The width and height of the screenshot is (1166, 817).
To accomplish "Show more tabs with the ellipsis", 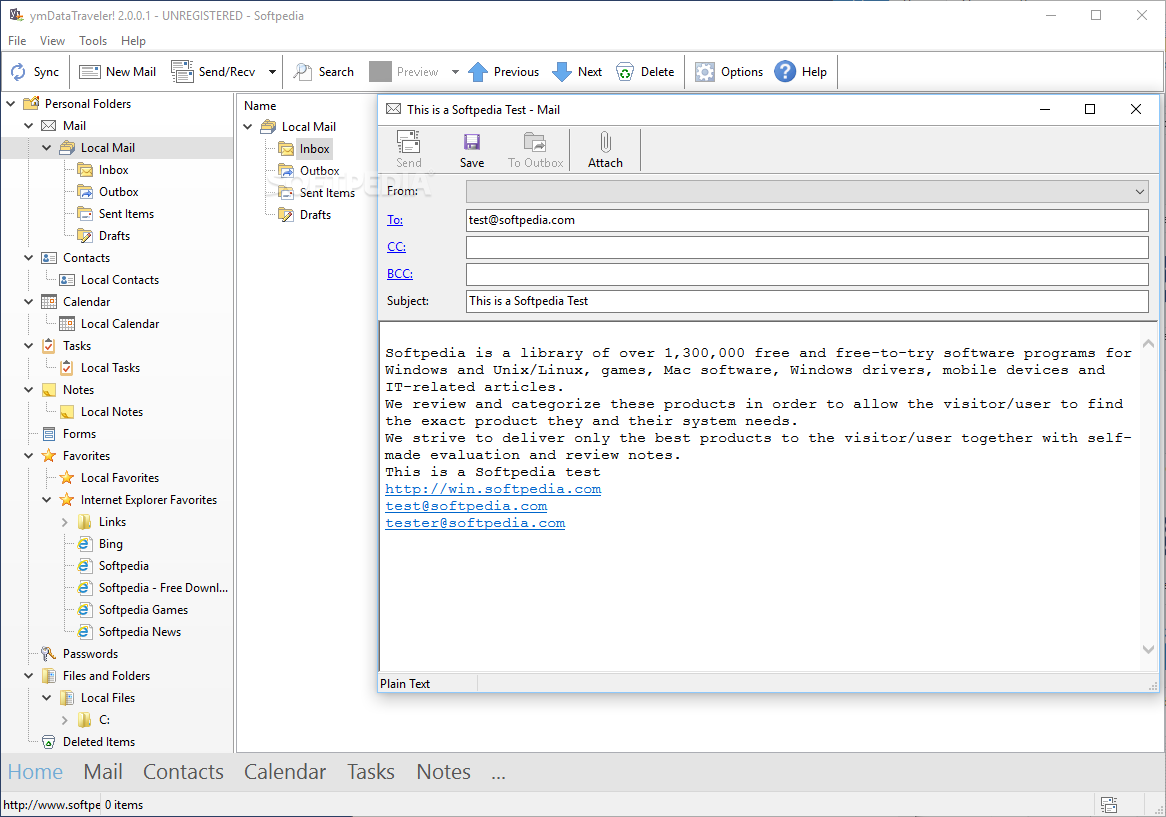I will (x=498, y=773).
